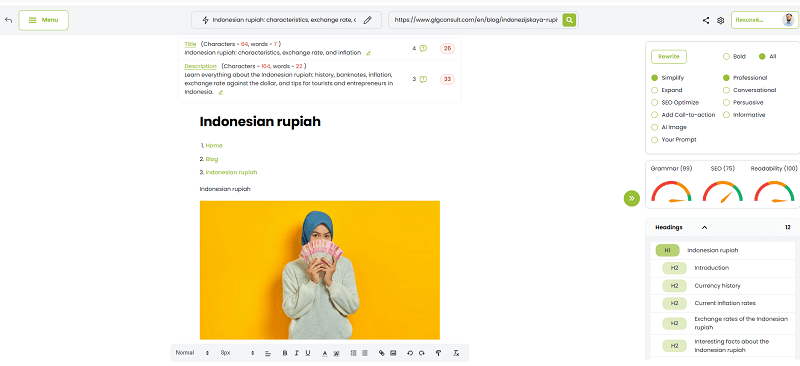Click the SEO score gauge
Screen dimensions: 800x366
[722, 191]
